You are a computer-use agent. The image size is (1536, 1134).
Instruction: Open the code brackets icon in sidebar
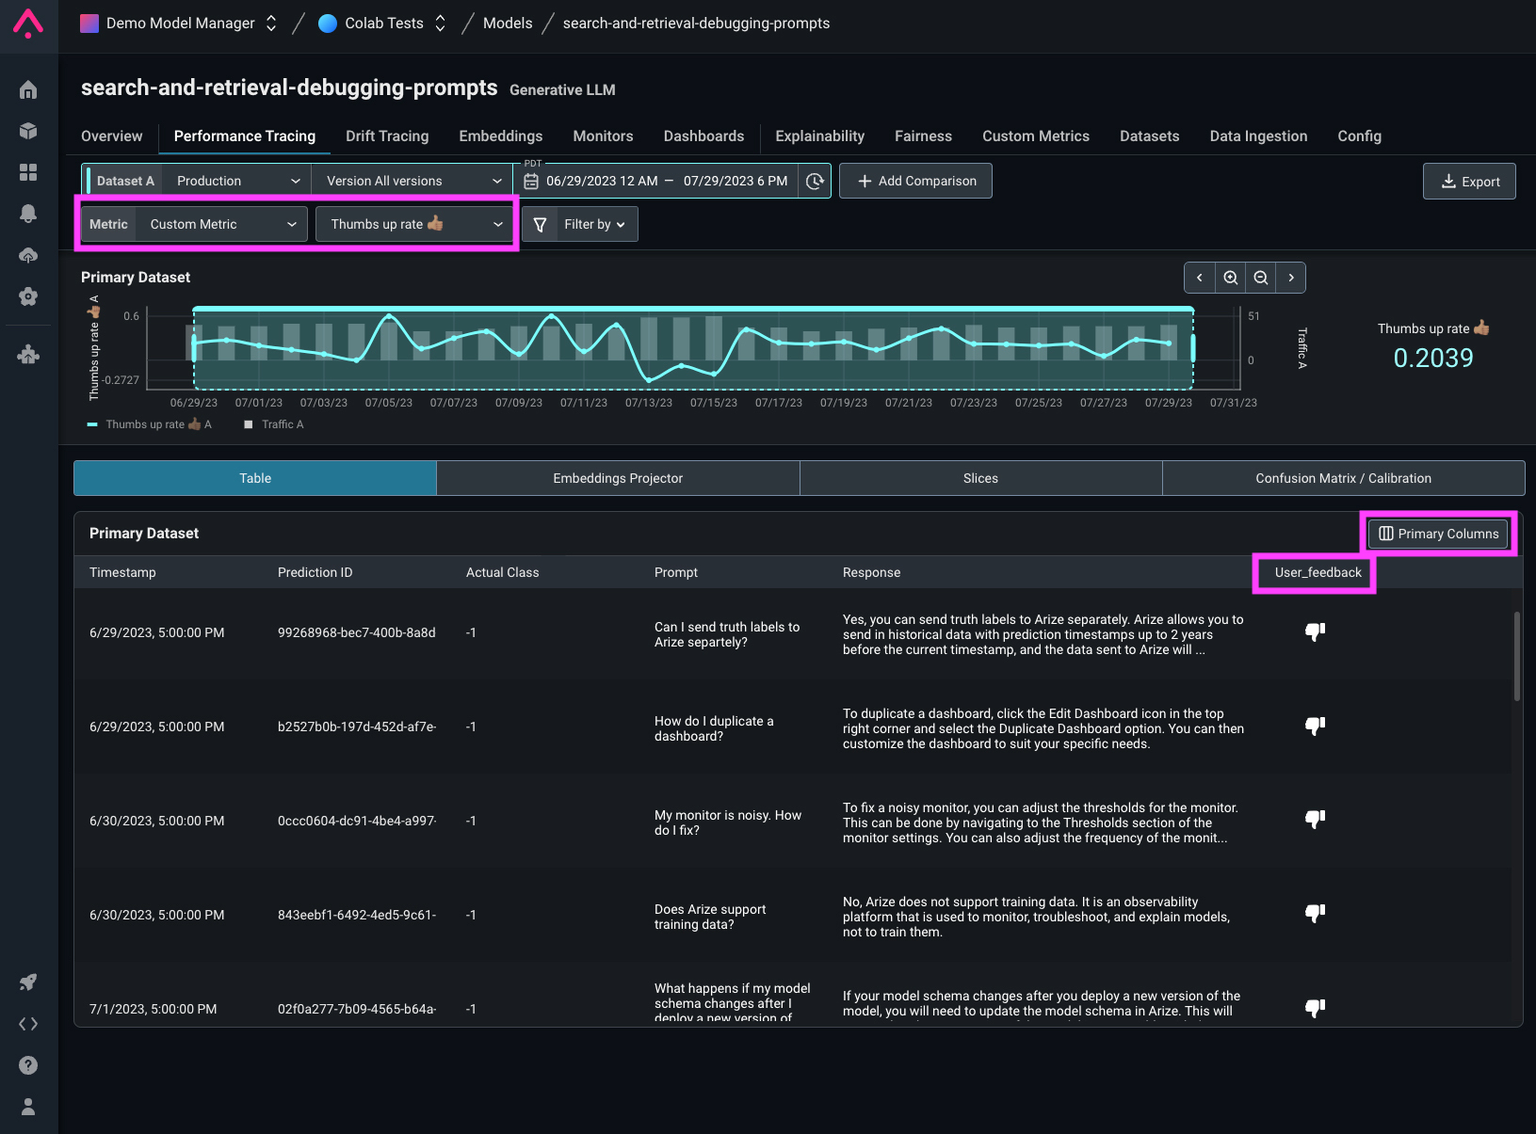pos(28,1023)
